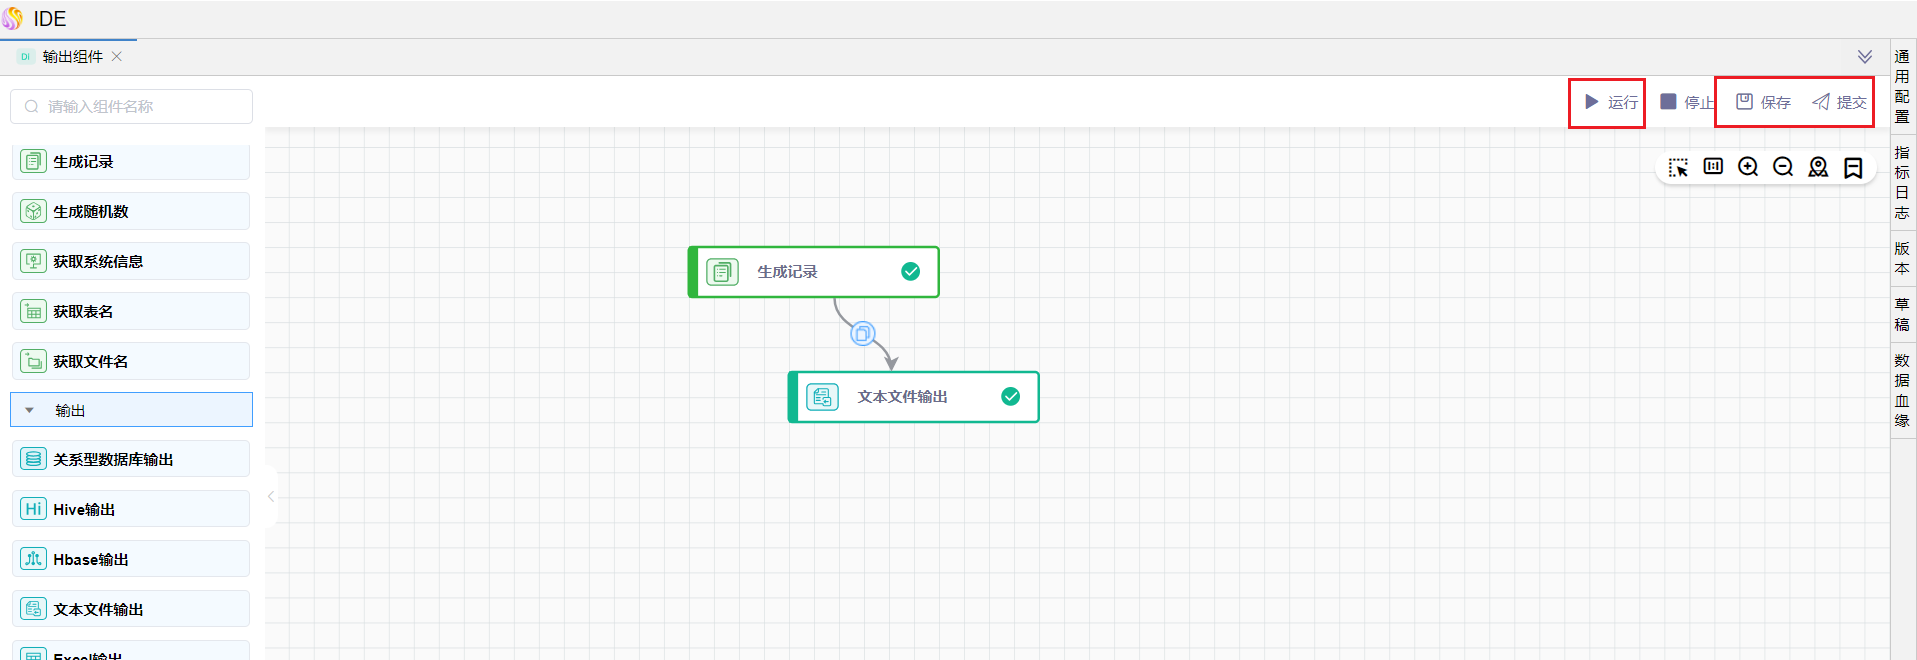Image resolution: width=1917 pixels, height=660 pixels.
Task: Activate the marquee selection tool
Action: 1678,167
